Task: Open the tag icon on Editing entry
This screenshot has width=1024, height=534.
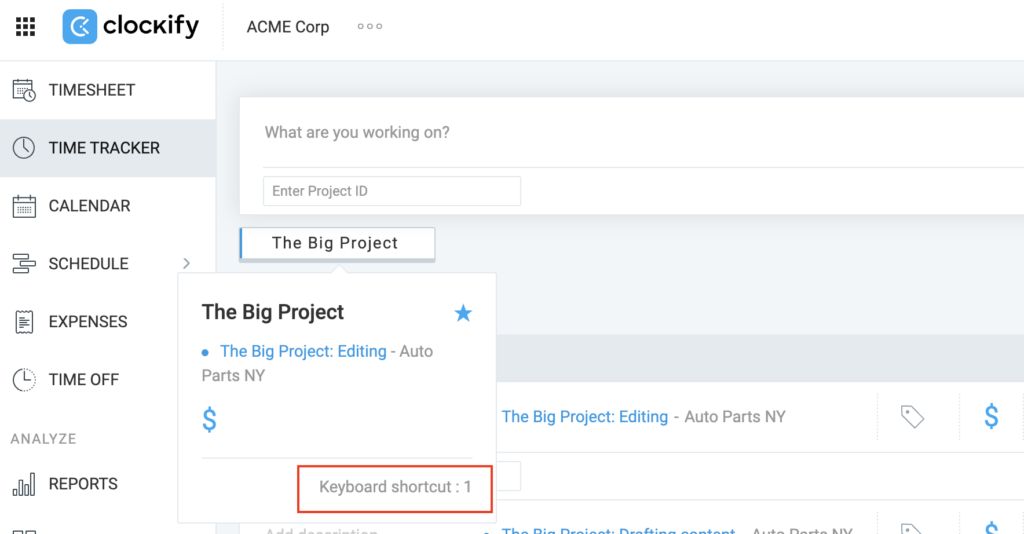Action: coord(912,416)
